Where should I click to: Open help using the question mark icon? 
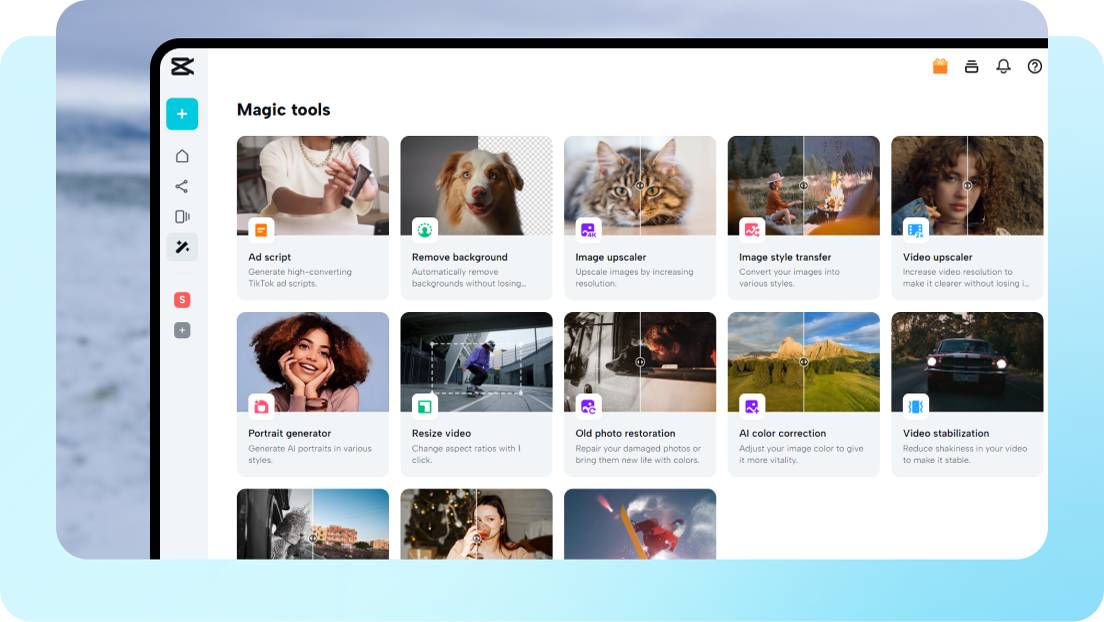pos(1035,66)
